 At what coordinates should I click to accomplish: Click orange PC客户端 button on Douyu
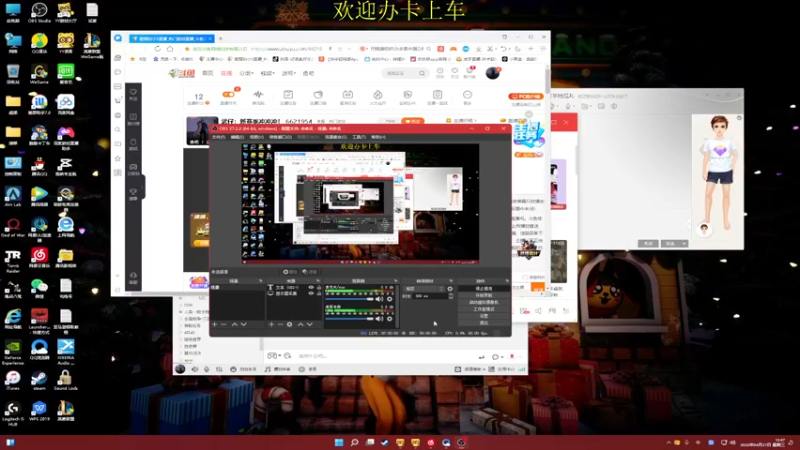tap(525, 96)
